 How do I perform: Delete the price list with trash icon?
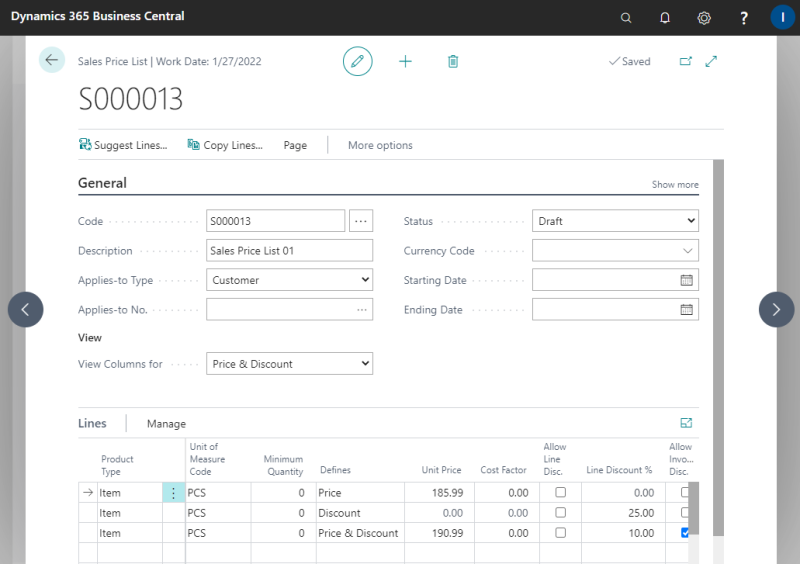[453, 62]
